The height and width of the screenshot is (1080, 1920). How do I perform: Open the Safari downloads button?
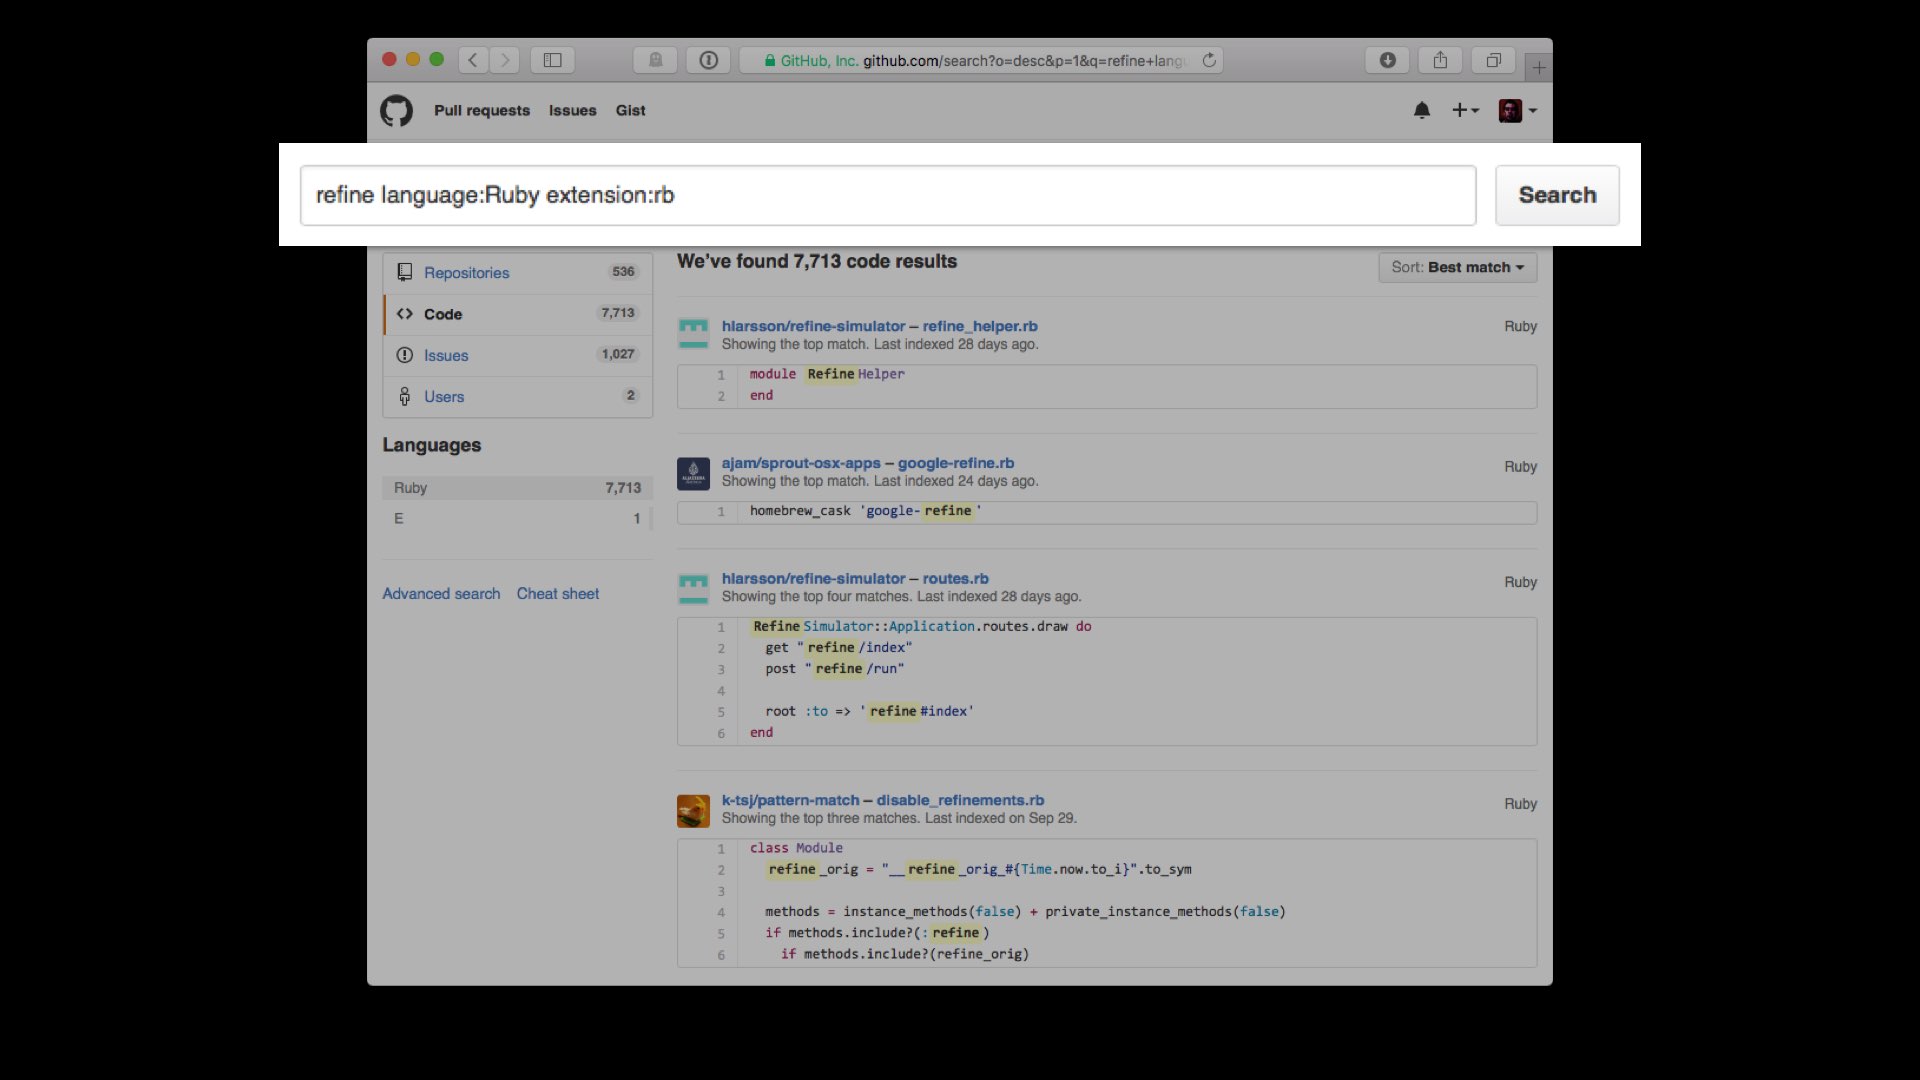(x=1387, y=60)
